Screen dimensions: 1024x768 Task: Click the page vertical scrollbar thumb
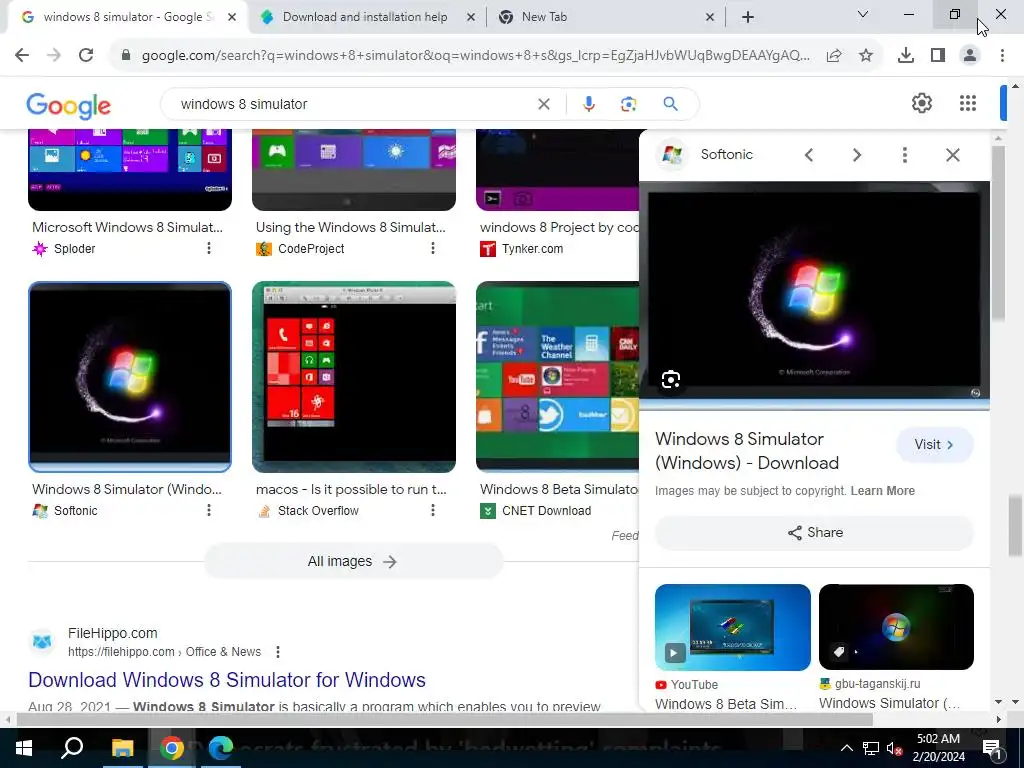[x=1015, y=524]
